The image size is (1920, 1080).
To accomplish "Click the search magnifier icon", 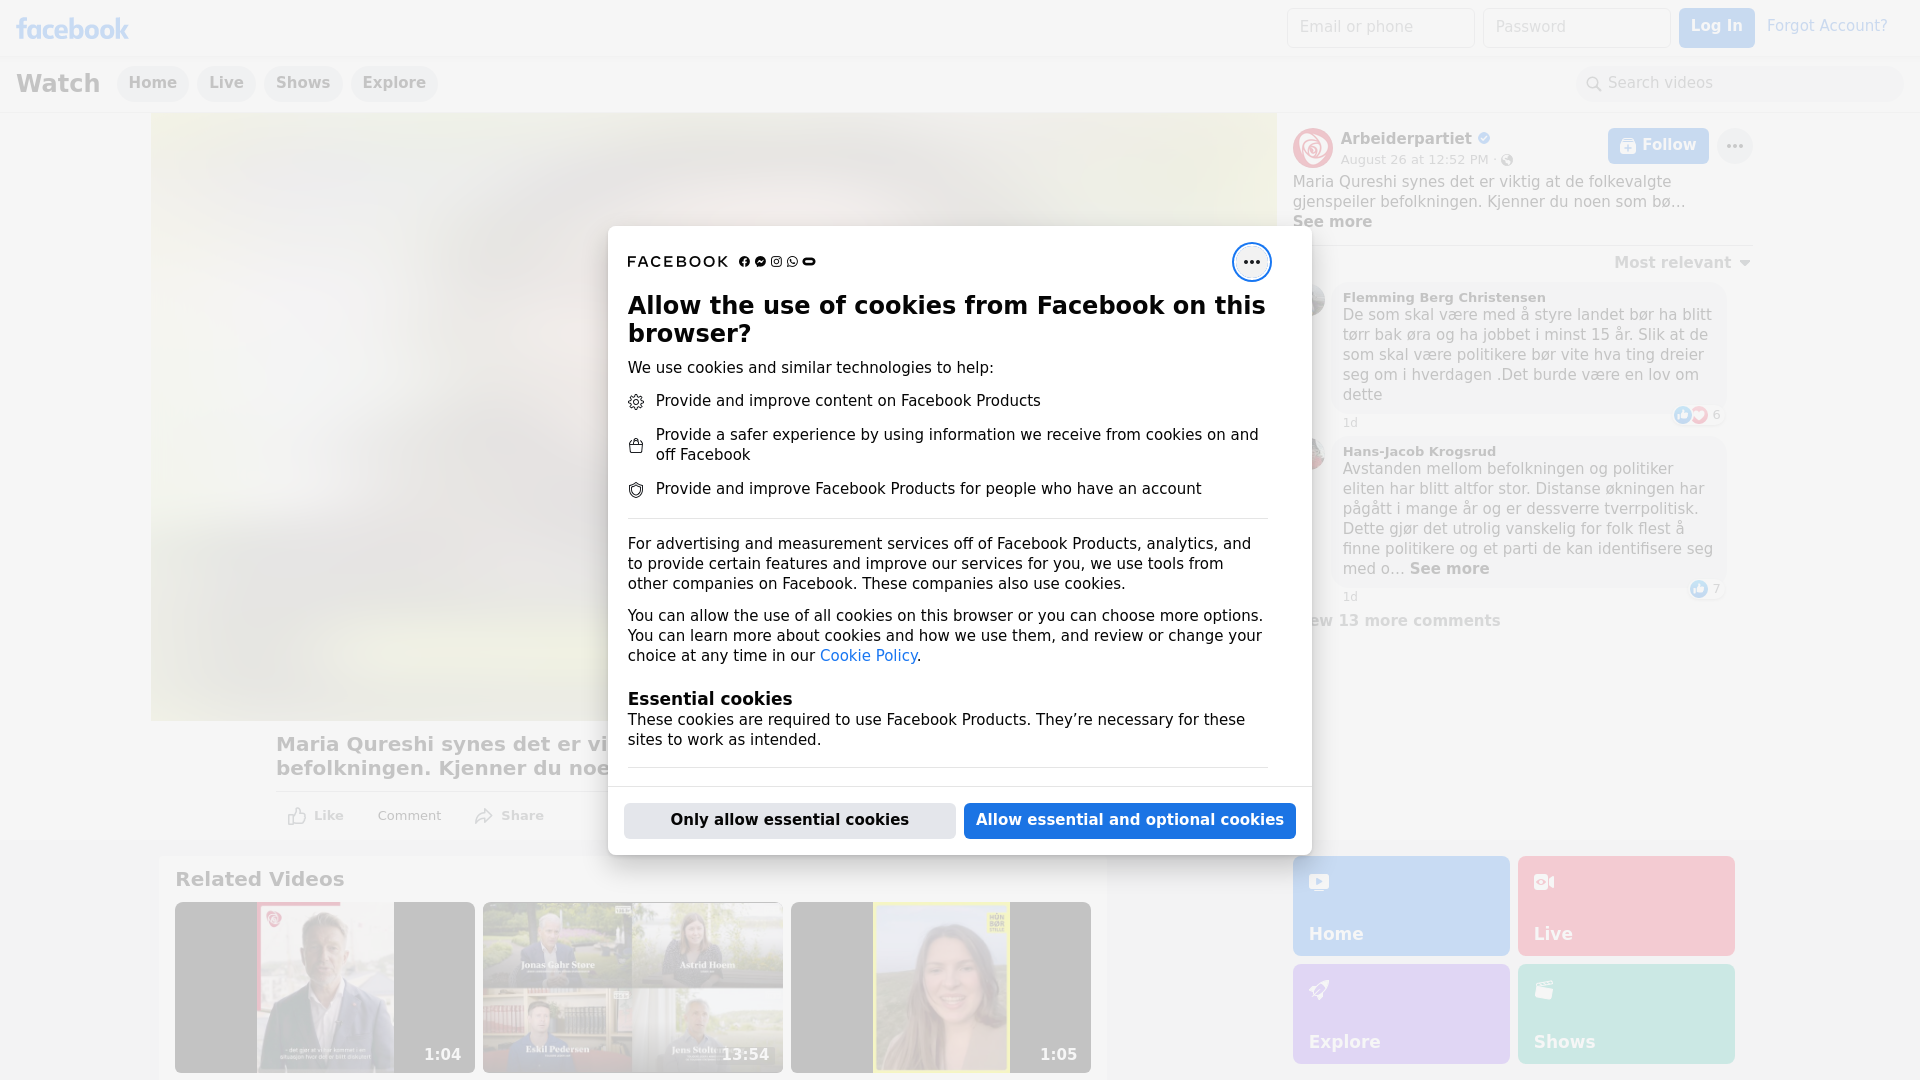I will 1593,84.
